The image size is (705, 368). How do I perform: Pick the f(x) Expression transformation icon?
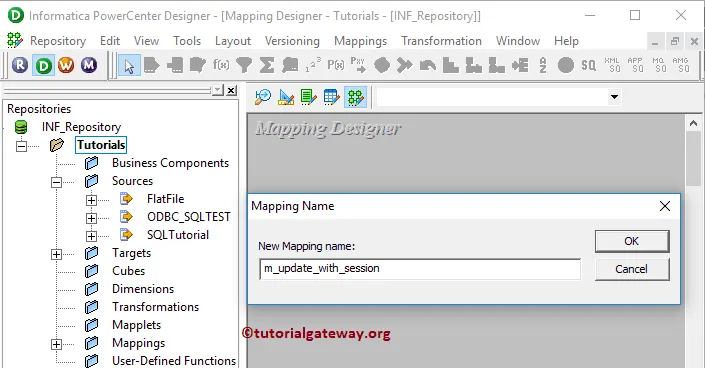pos(221,65)
